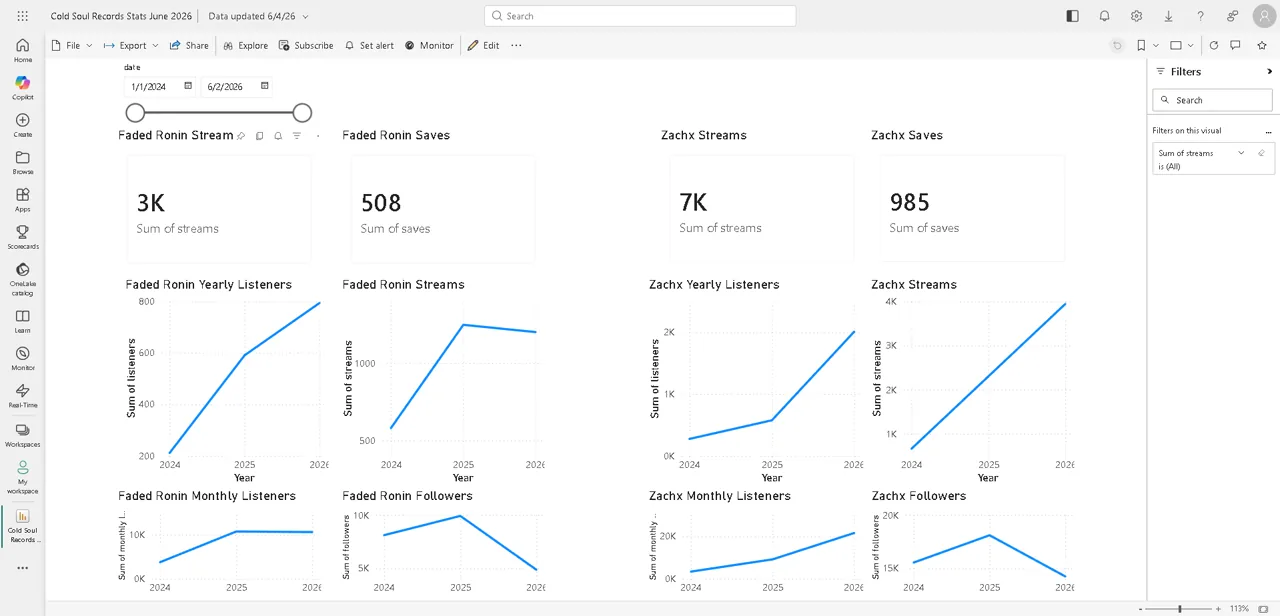Screen dimensions: 1280x616
Task: Select the Zachx Streams 7K card
Action: (x=761, y=208)
